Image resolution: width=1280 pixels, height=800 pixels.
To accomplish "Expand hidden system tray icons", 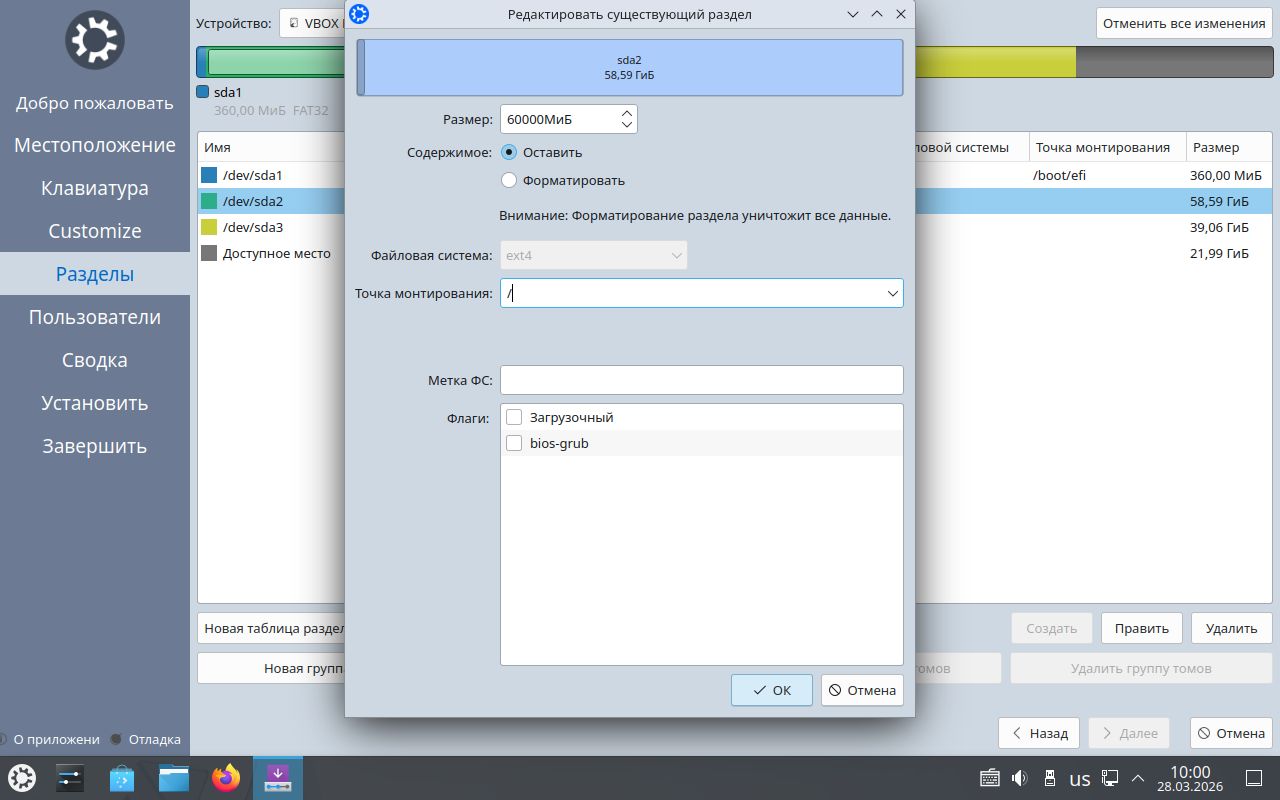I will [x=1137, y=778].
